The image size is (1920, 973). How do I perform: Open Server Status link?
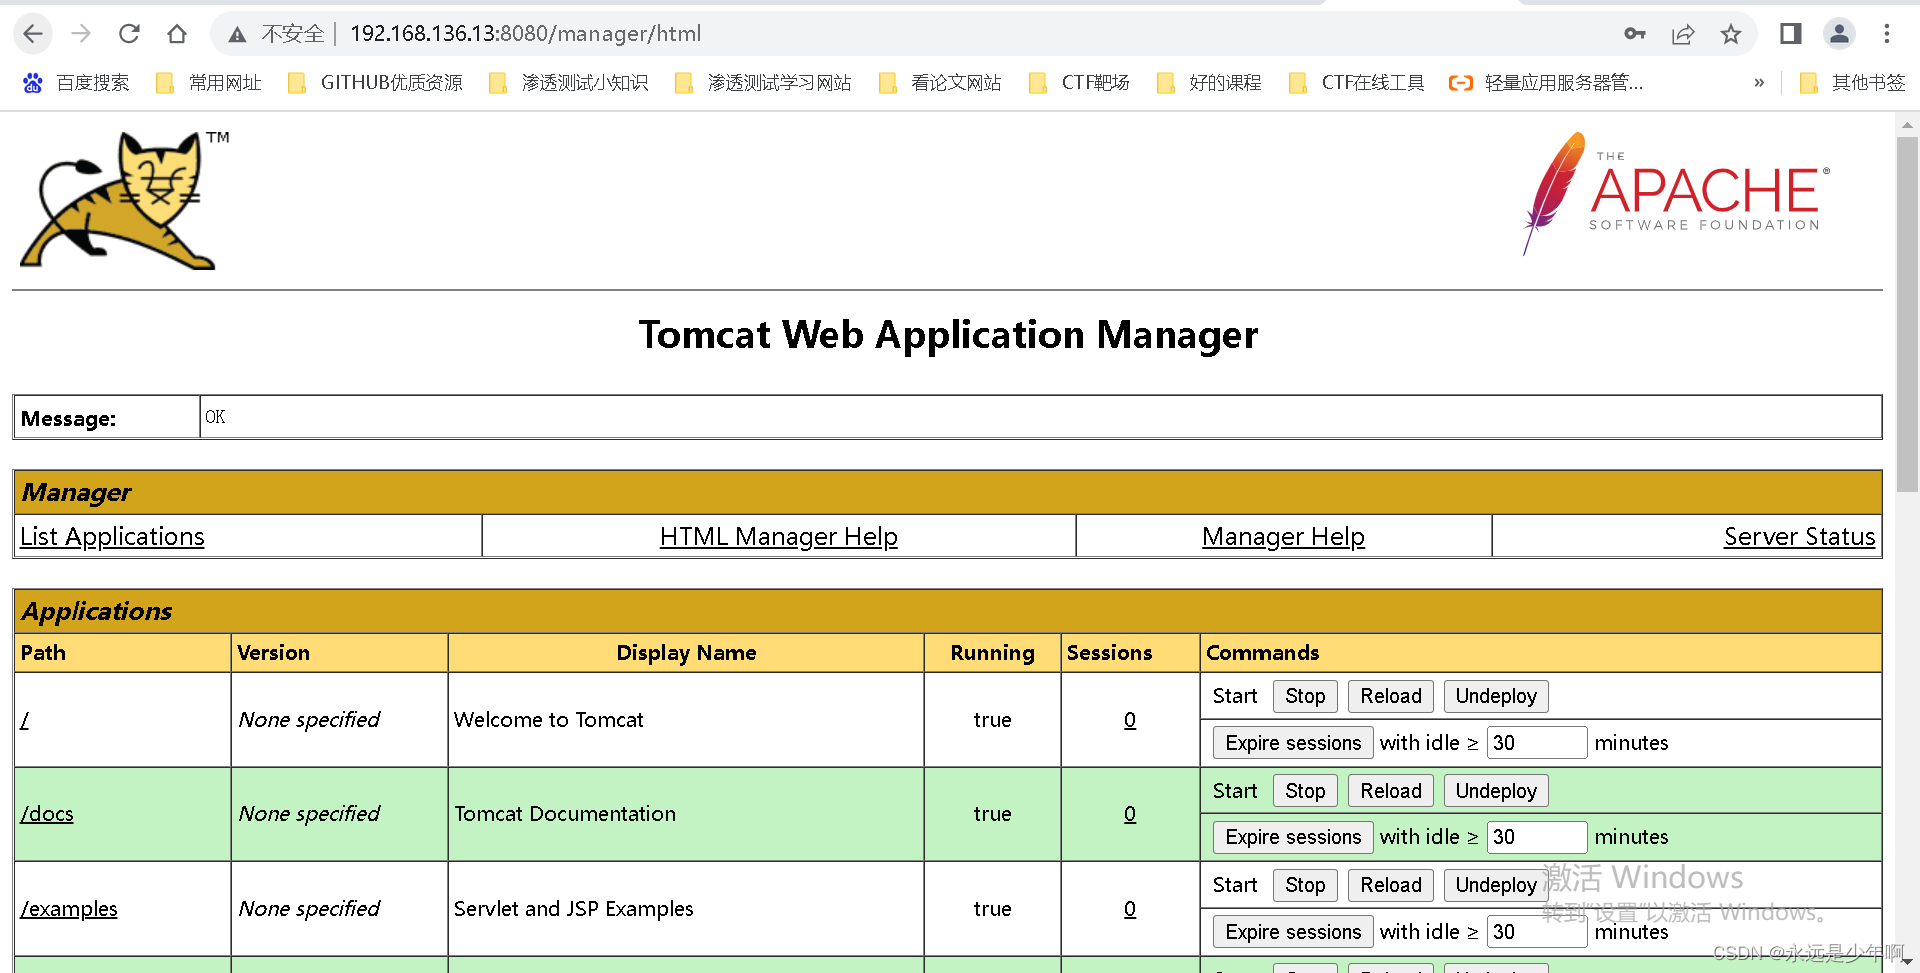point(1799,537)
